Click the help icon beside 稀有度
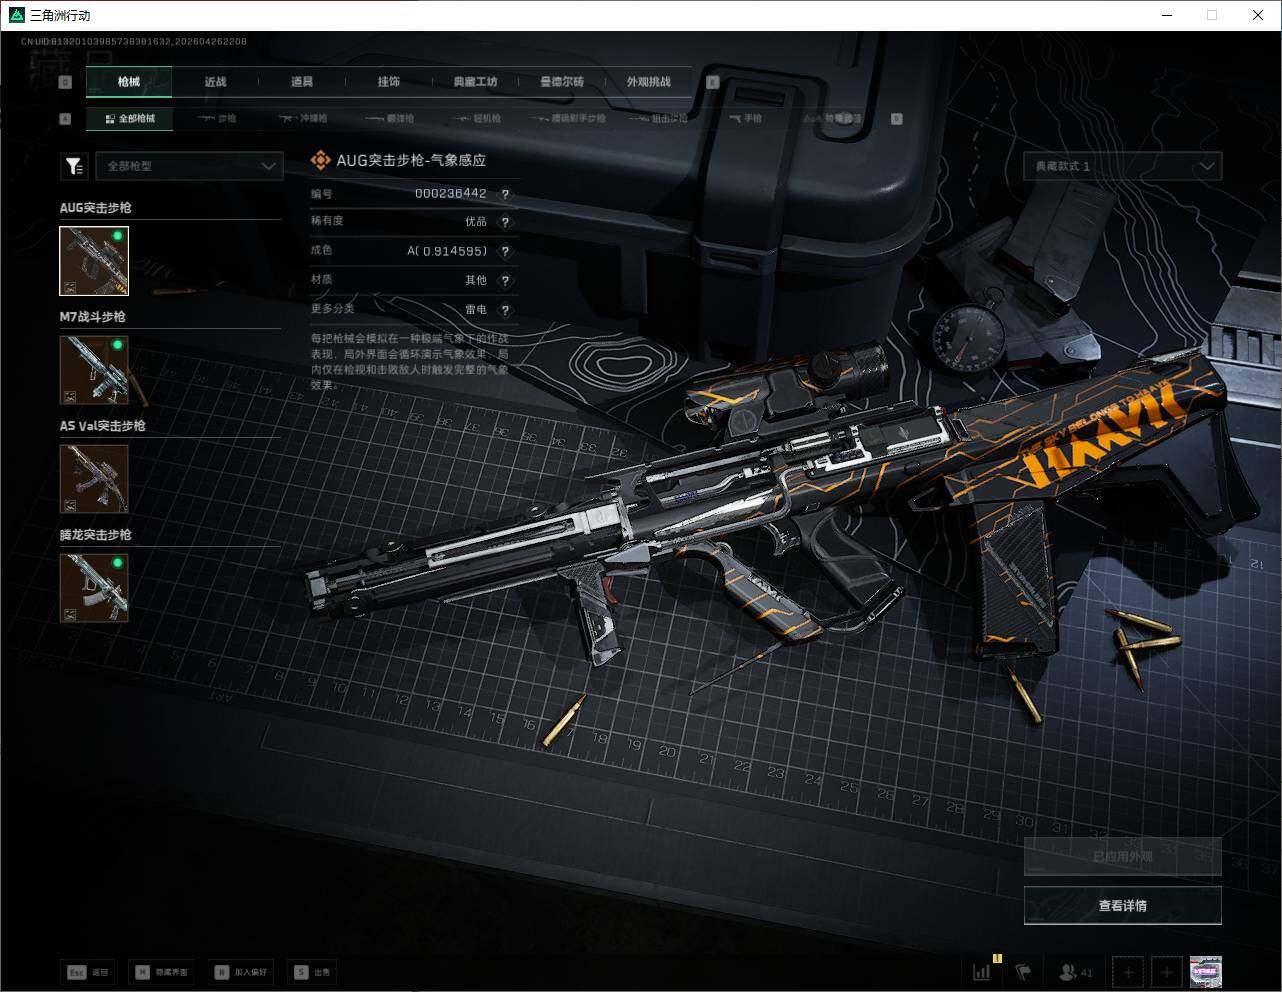1282x992 pixels. tap(505, 222)
